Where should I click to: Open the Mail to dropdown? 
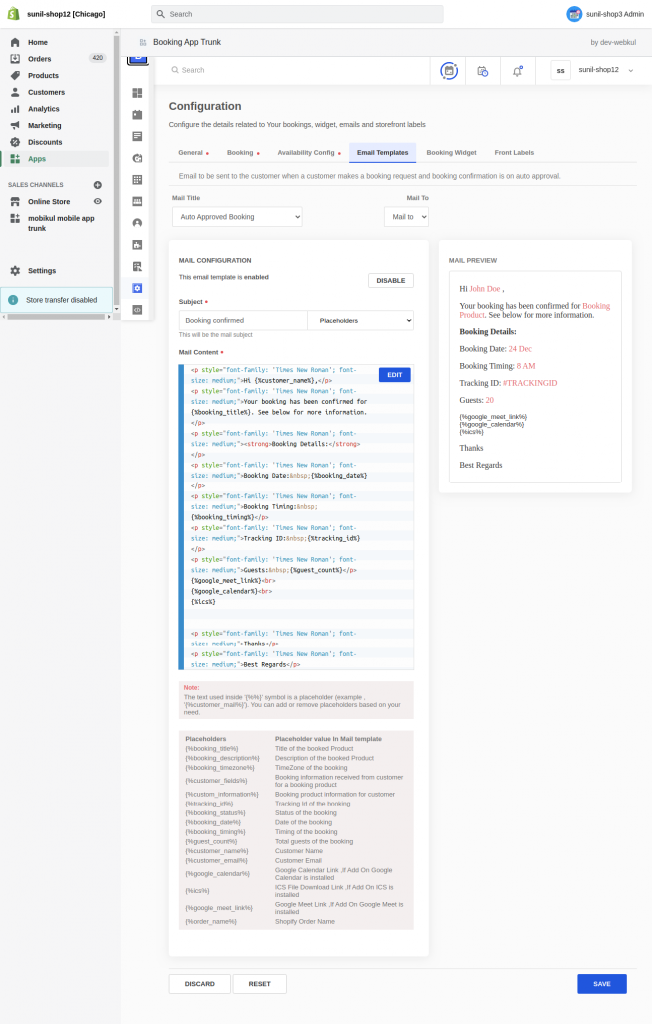pyautogui.click(x=406, y=217)
